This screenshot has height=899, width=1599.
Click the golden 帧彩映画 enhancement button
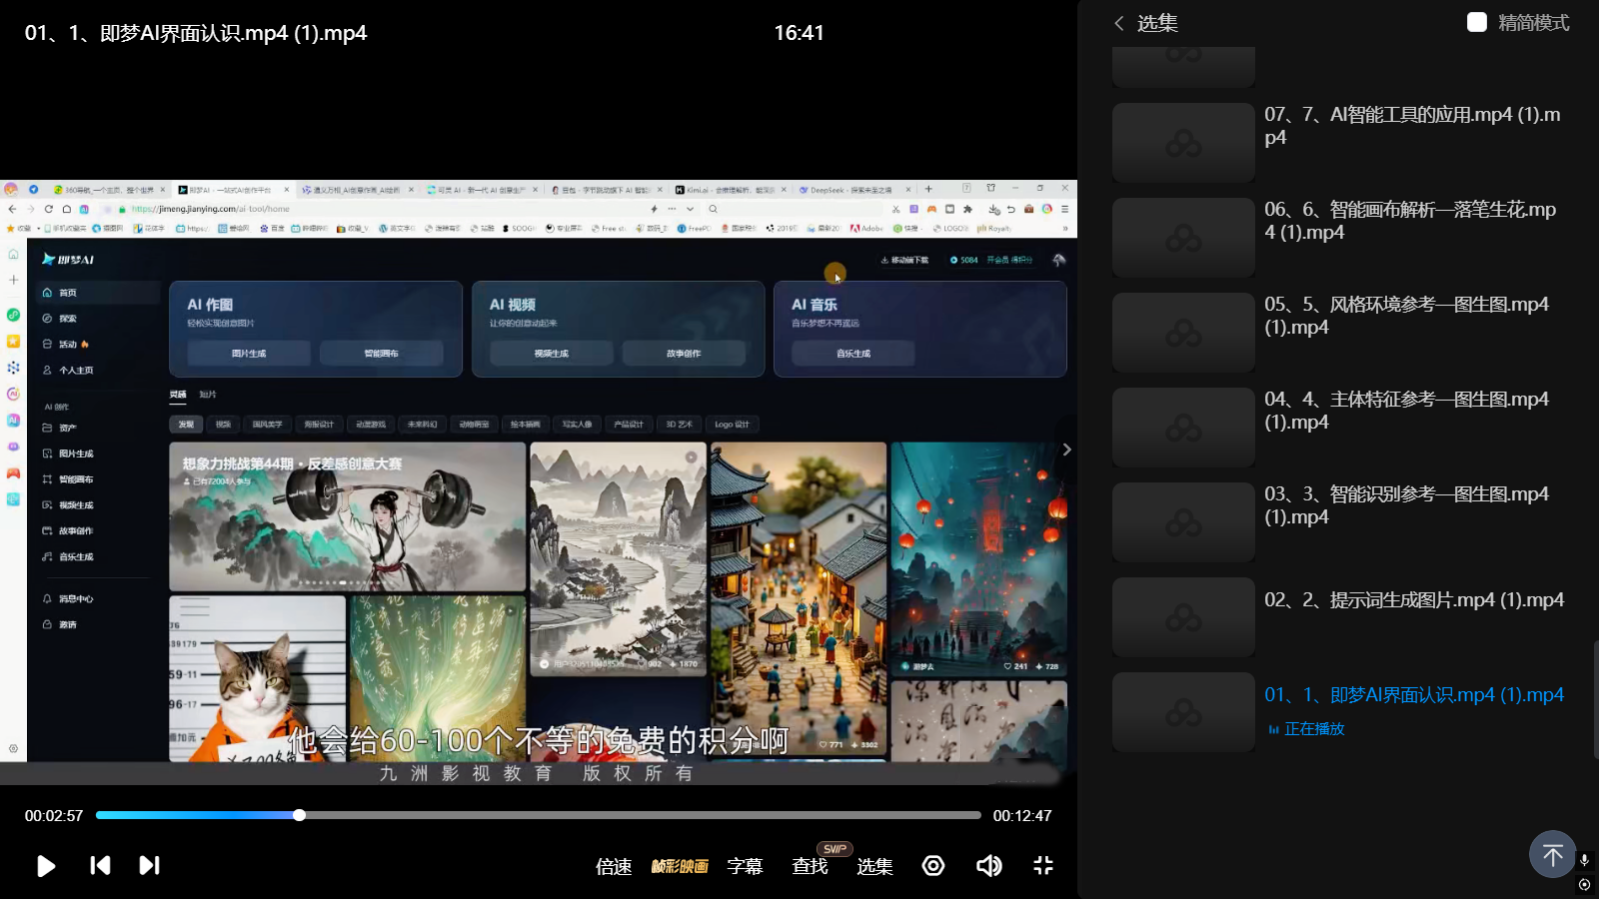(679, 866)
